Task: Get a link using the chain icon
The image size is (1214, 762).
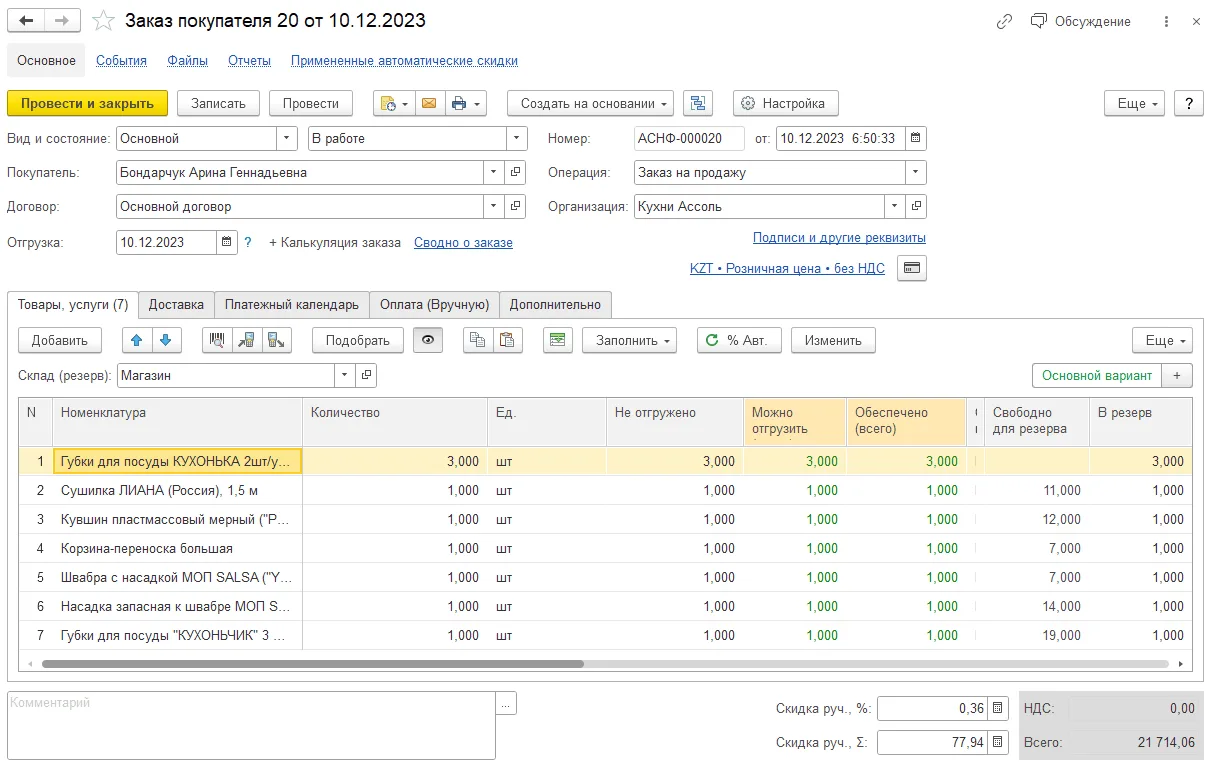Action: (x=1004, y=21)
